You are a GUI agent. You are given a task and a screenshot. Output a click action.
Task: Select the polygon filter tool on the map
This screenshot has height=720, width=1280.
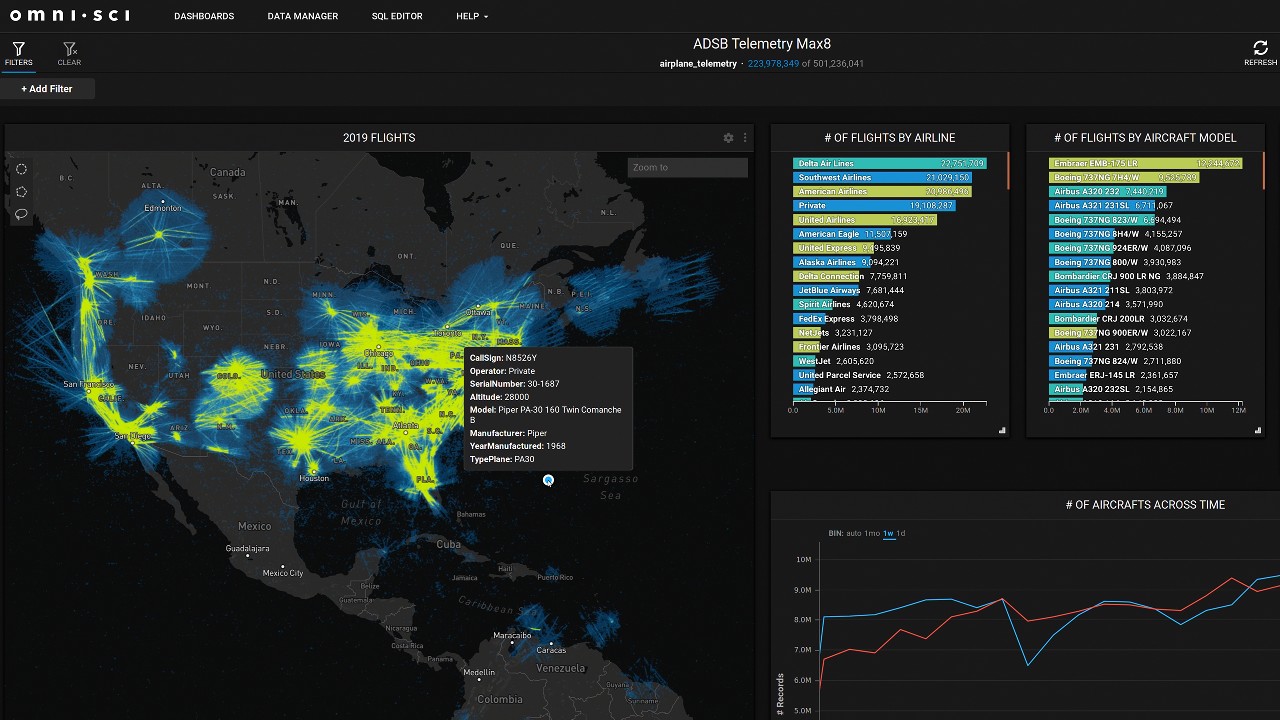(21, 192)
